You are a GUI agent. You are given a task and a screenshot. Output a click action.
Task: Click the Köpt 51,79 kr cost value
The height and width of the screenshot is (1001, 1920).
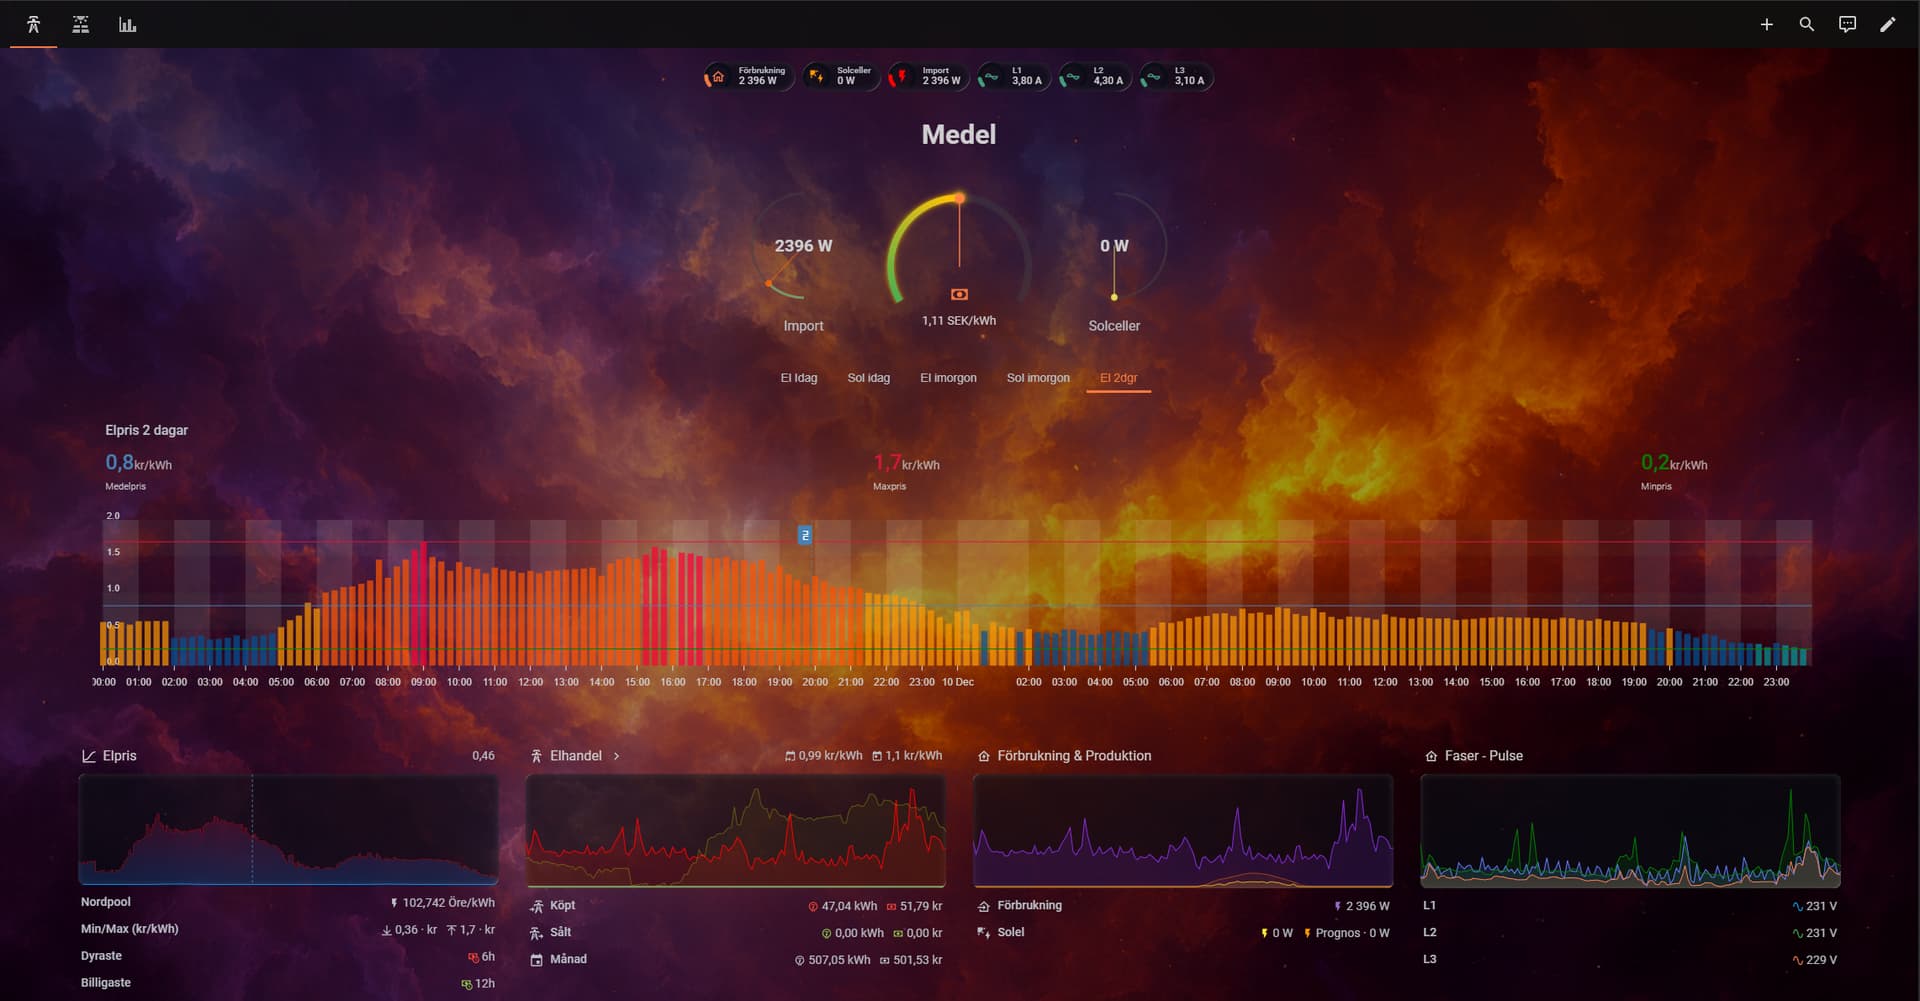point(914,906)
